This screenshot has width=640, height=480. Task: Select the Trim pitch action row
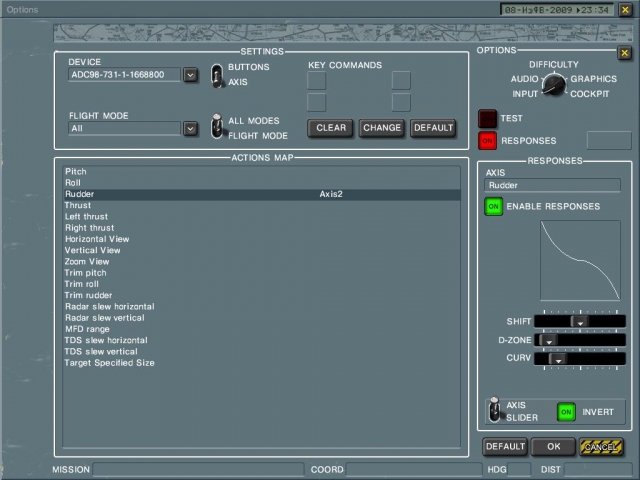pos(262,273)
